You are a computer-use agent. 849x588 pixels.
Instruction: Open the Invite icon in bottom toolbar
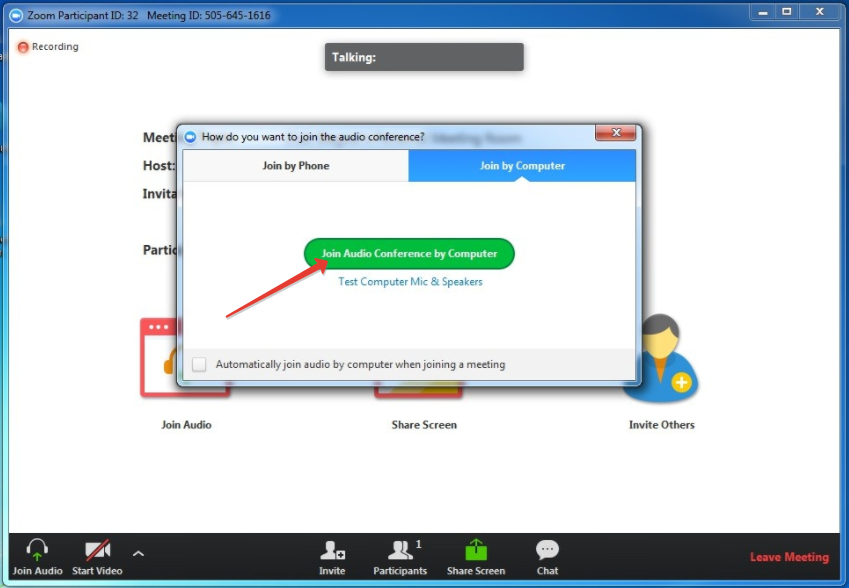pos(332,550)
